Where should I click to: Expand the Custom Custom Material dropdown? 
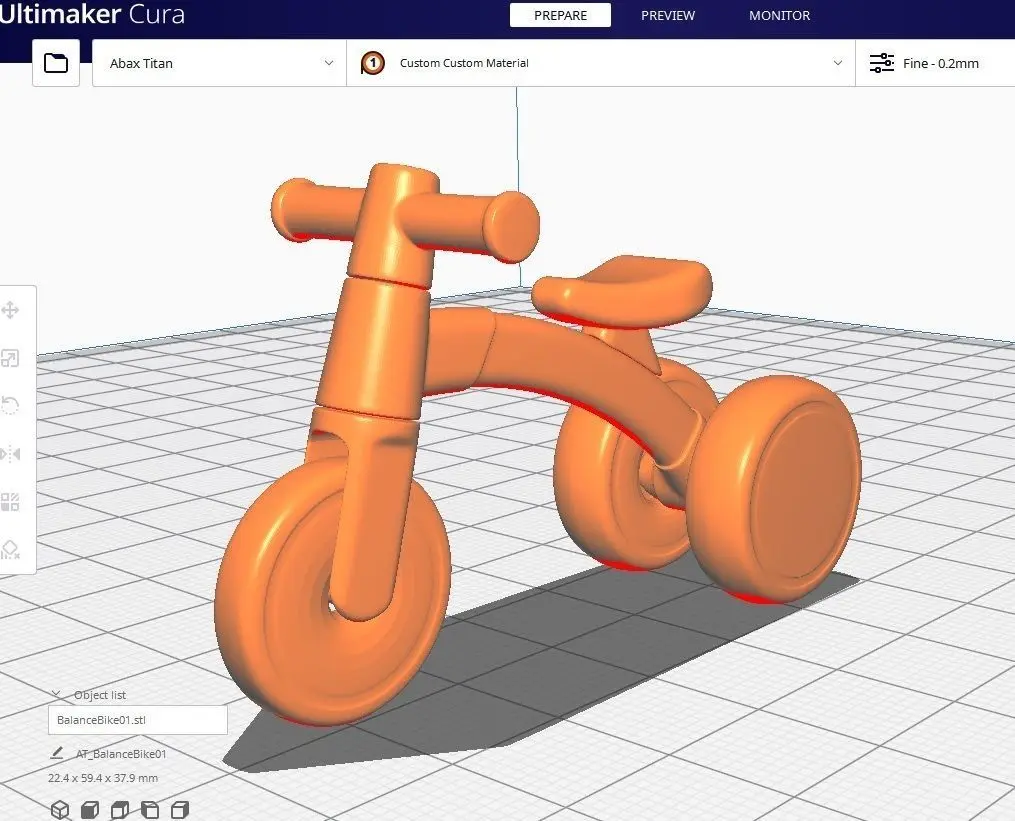[601, 63]
